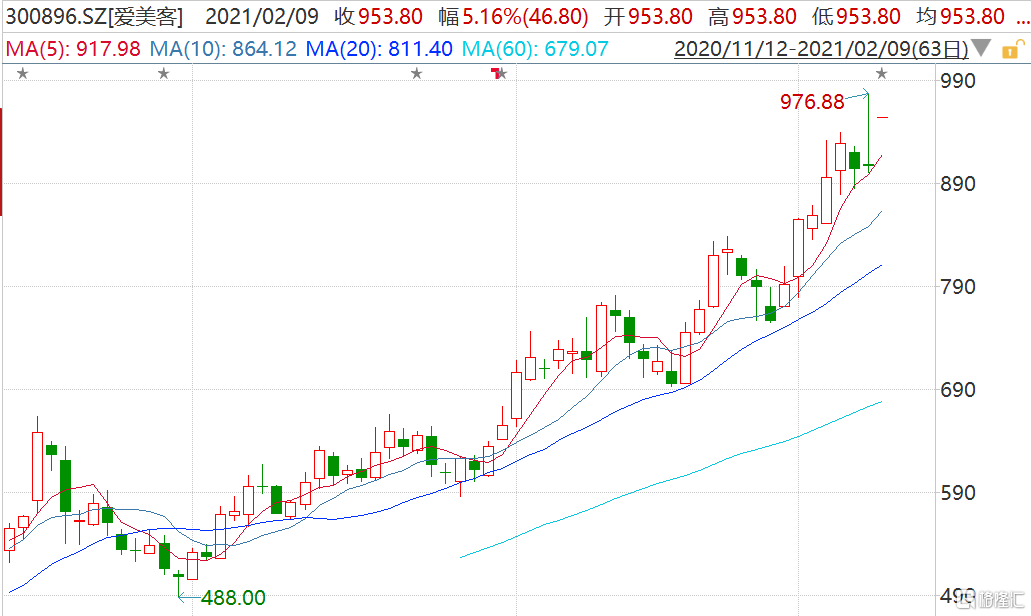Click the leftmost star event marker
This screenshot has height=616, width=1031.
click(x=23, y=74)
